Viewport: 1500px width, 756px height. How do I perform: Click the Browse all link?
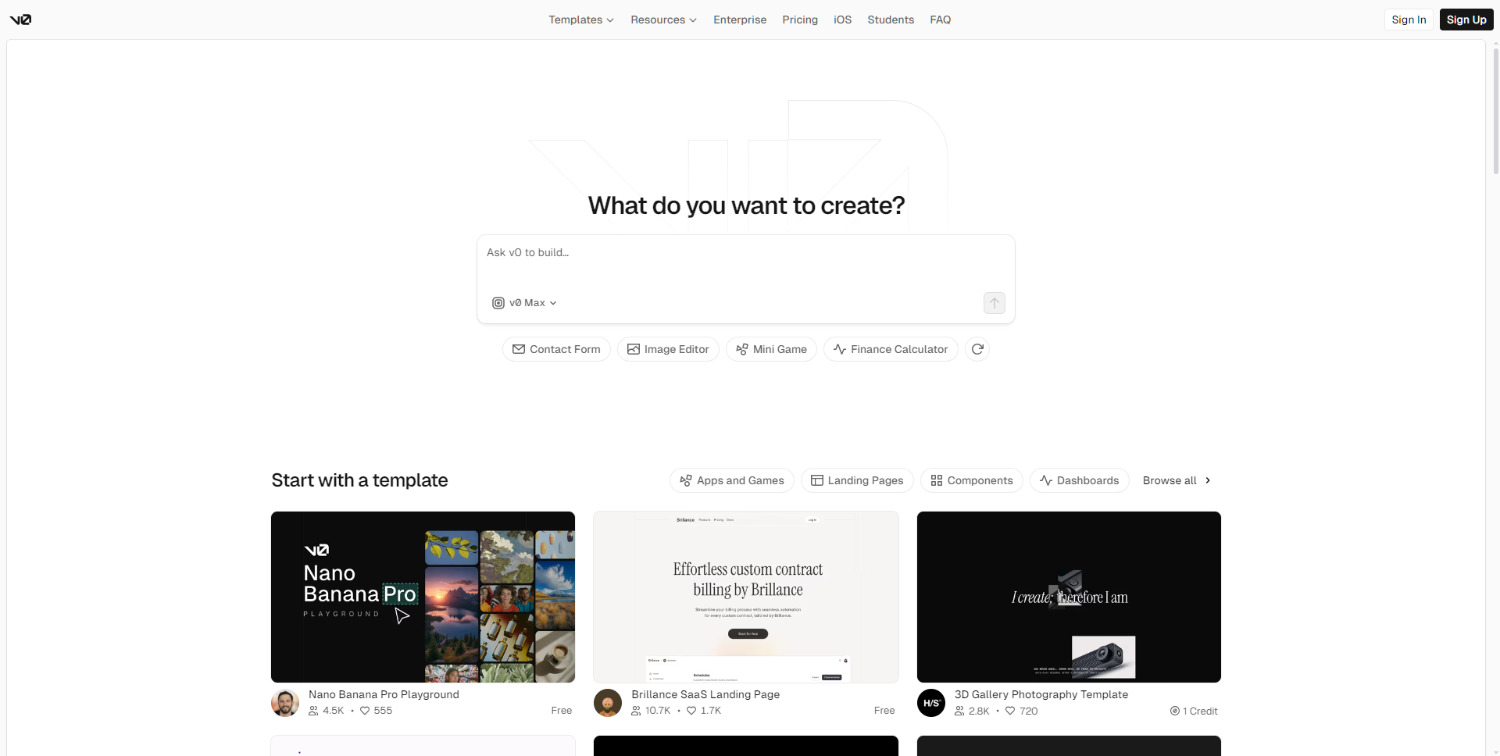click(1170, 480)
